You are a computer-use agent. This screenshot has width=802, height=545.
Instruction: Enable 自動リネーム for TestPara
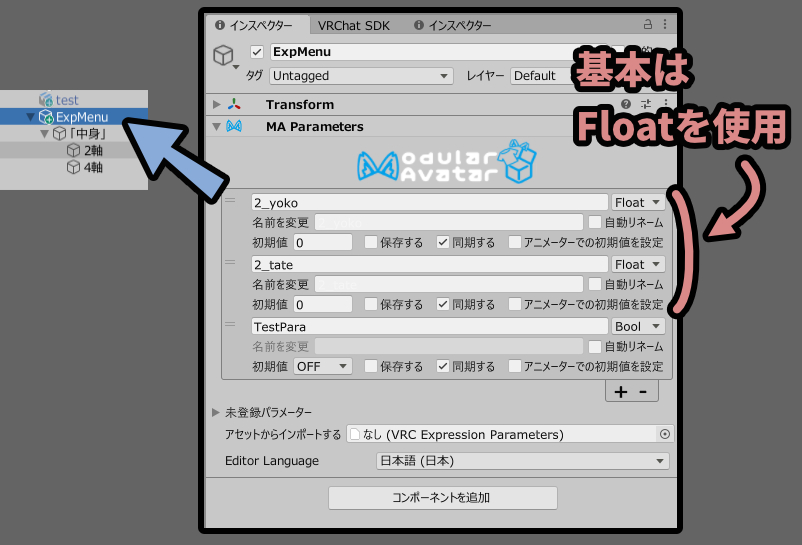[594, 347]
